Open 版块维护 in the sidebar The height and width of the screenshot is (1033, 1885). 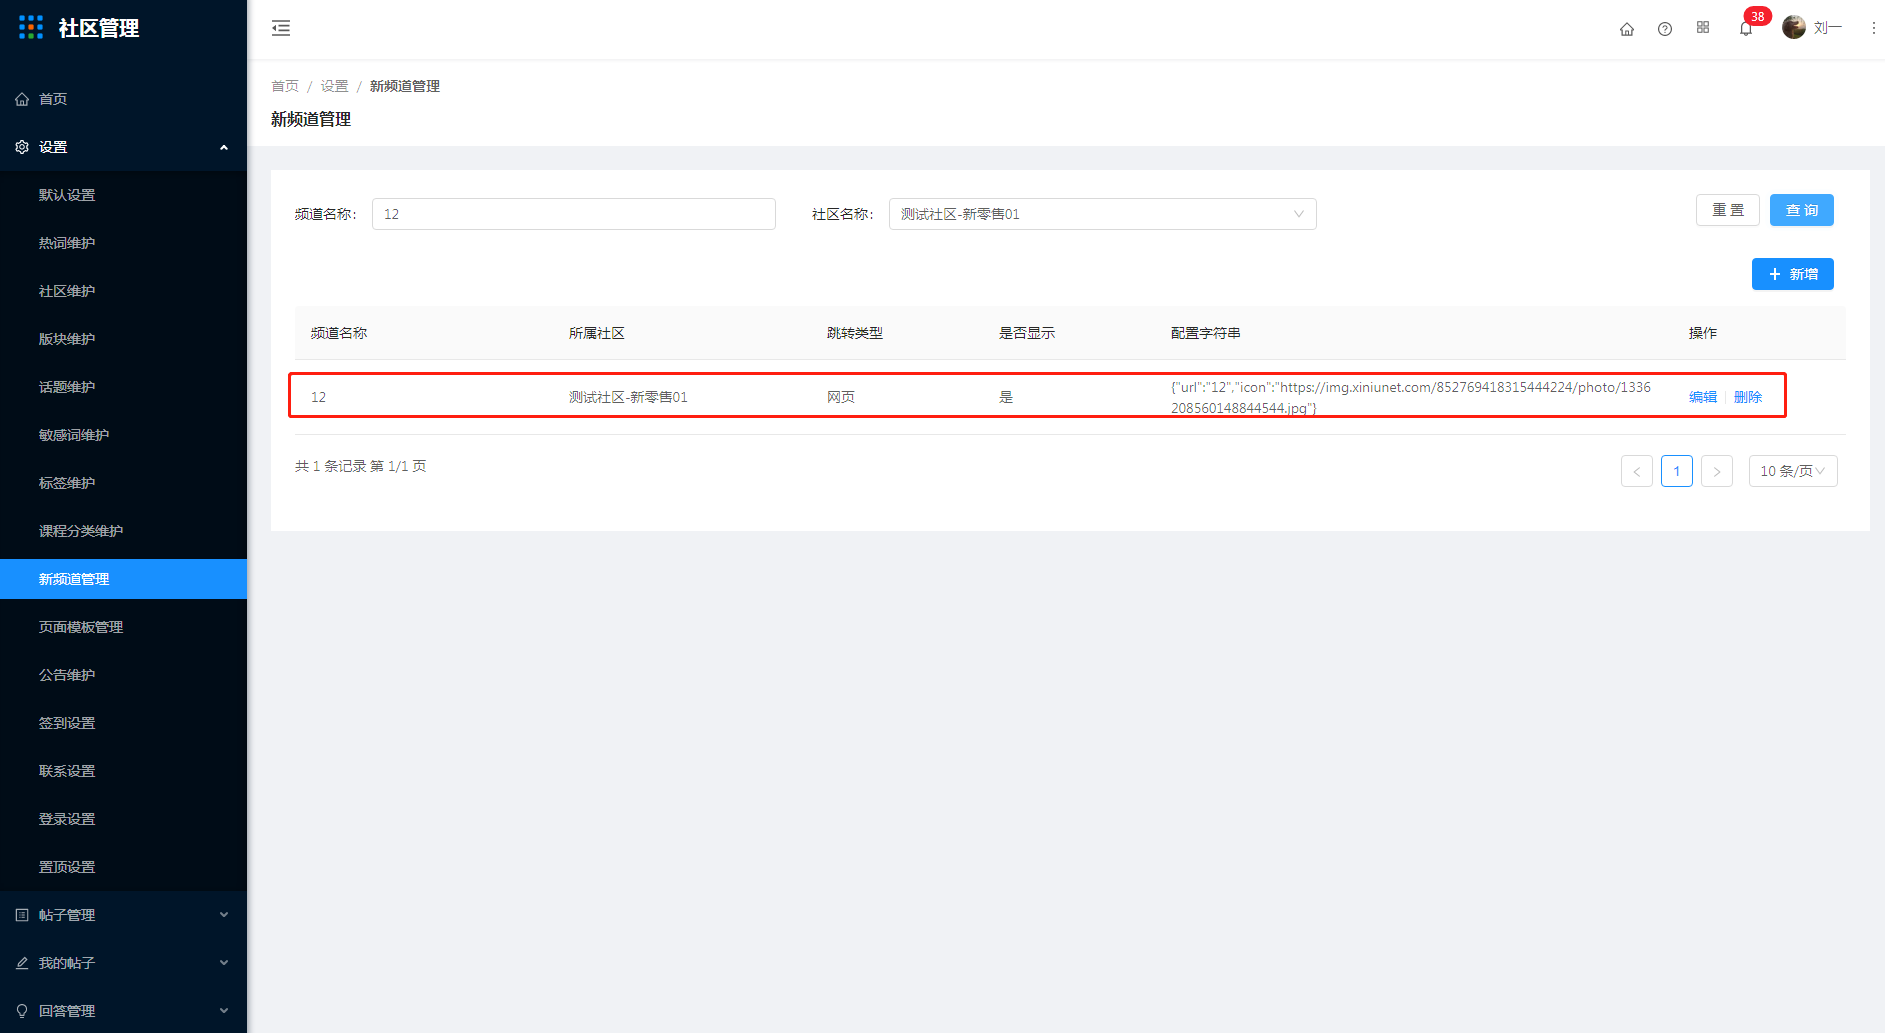pyautogui.click(x=123, y=339)
